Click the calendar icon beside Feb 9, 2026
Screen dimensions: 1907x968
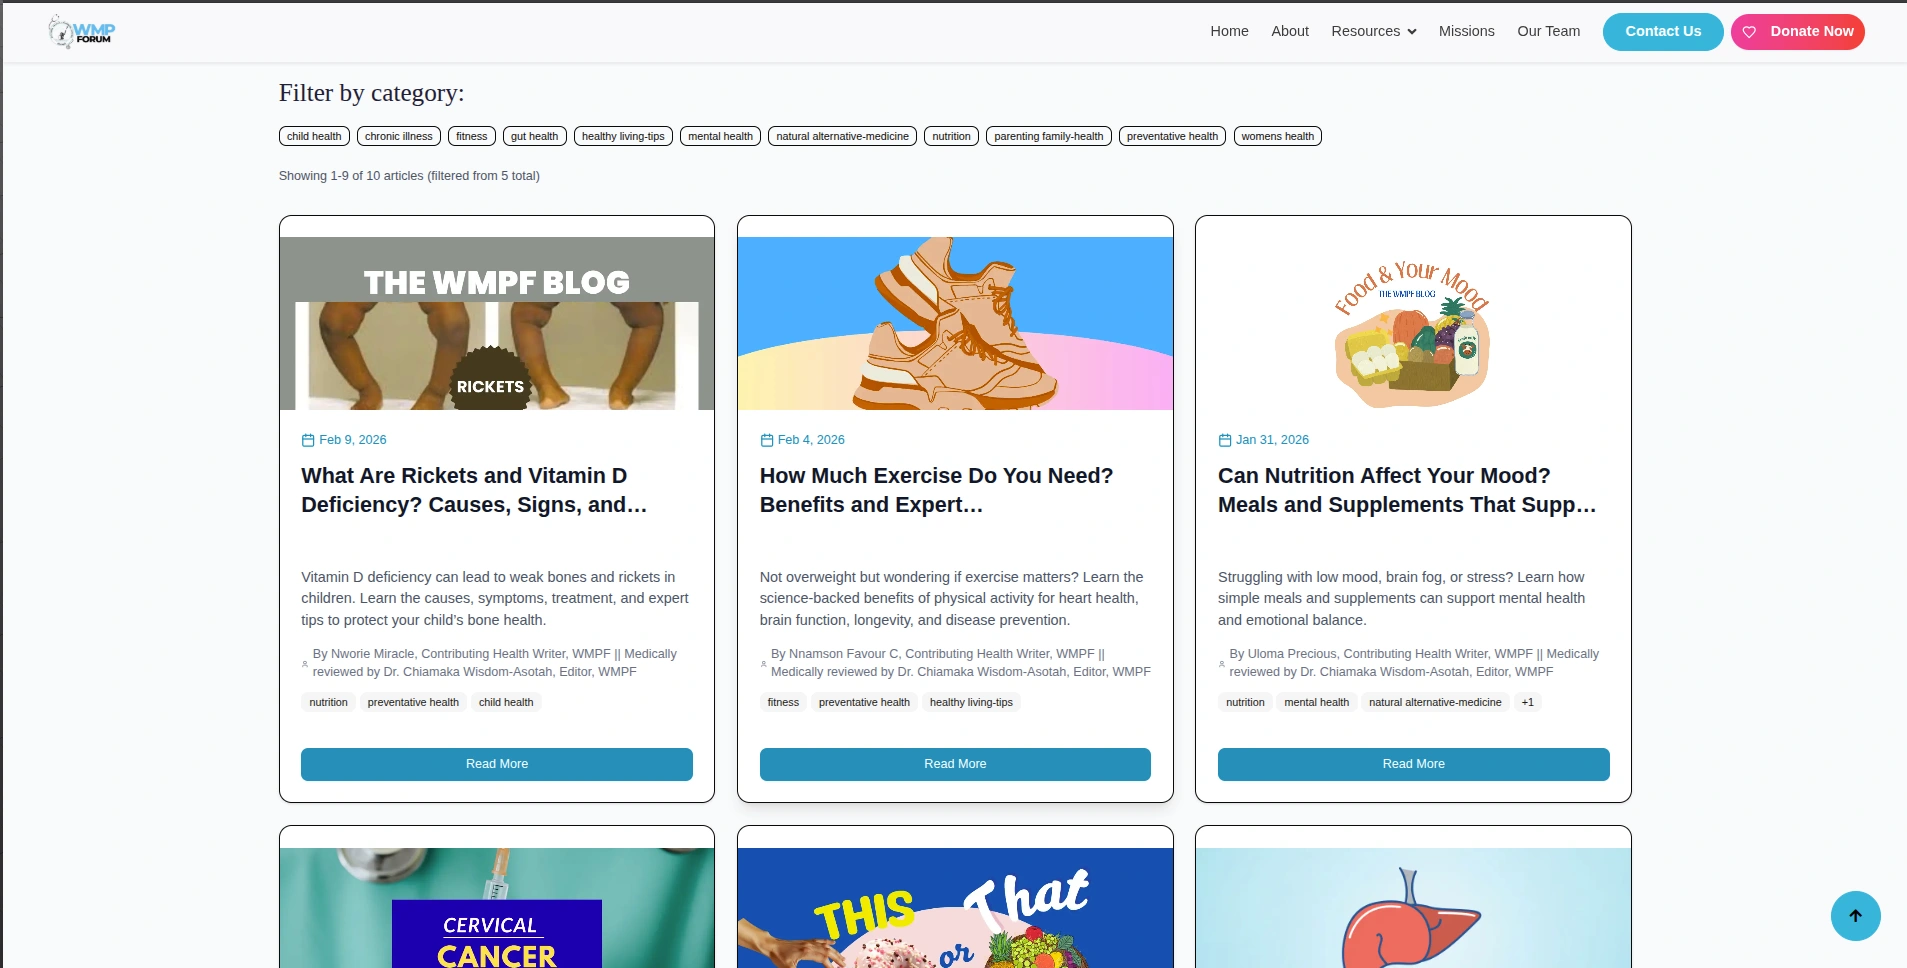coord(308,440)
